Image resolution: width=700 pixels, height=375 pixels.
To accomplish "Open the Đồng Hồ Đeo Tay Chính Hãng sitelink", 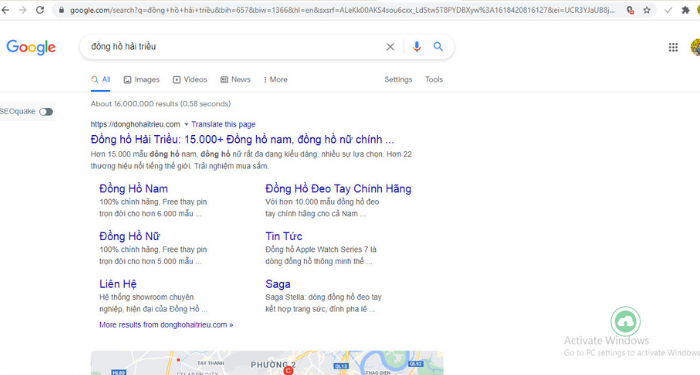I will (x=338, y=189).
